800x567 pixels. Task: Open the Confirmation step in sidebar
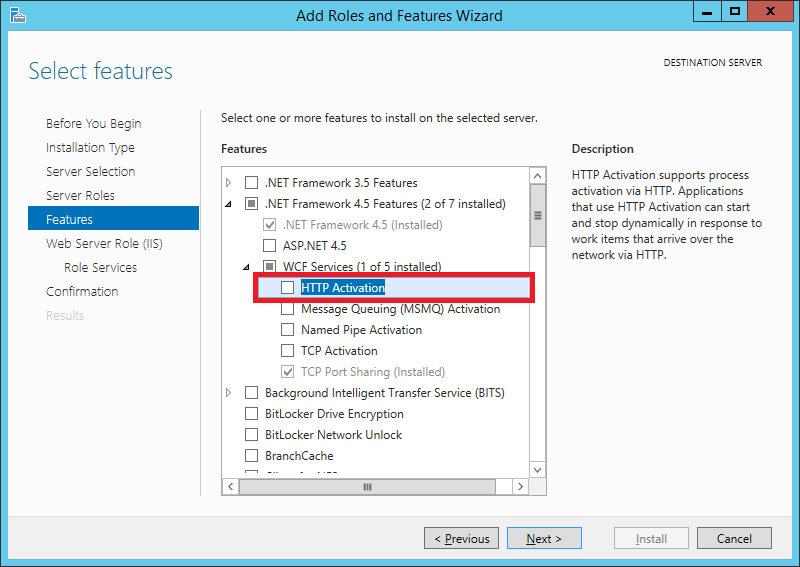coord(82,291)
